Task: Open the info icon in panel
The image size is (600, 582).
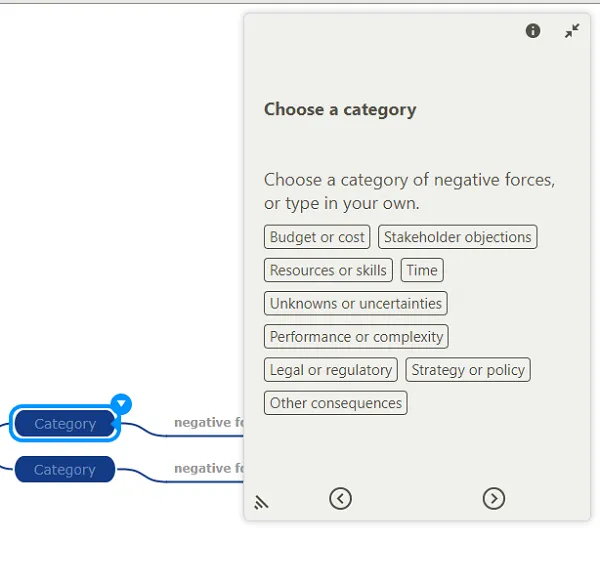Action: pyautogui.click(x=533, y=31)
